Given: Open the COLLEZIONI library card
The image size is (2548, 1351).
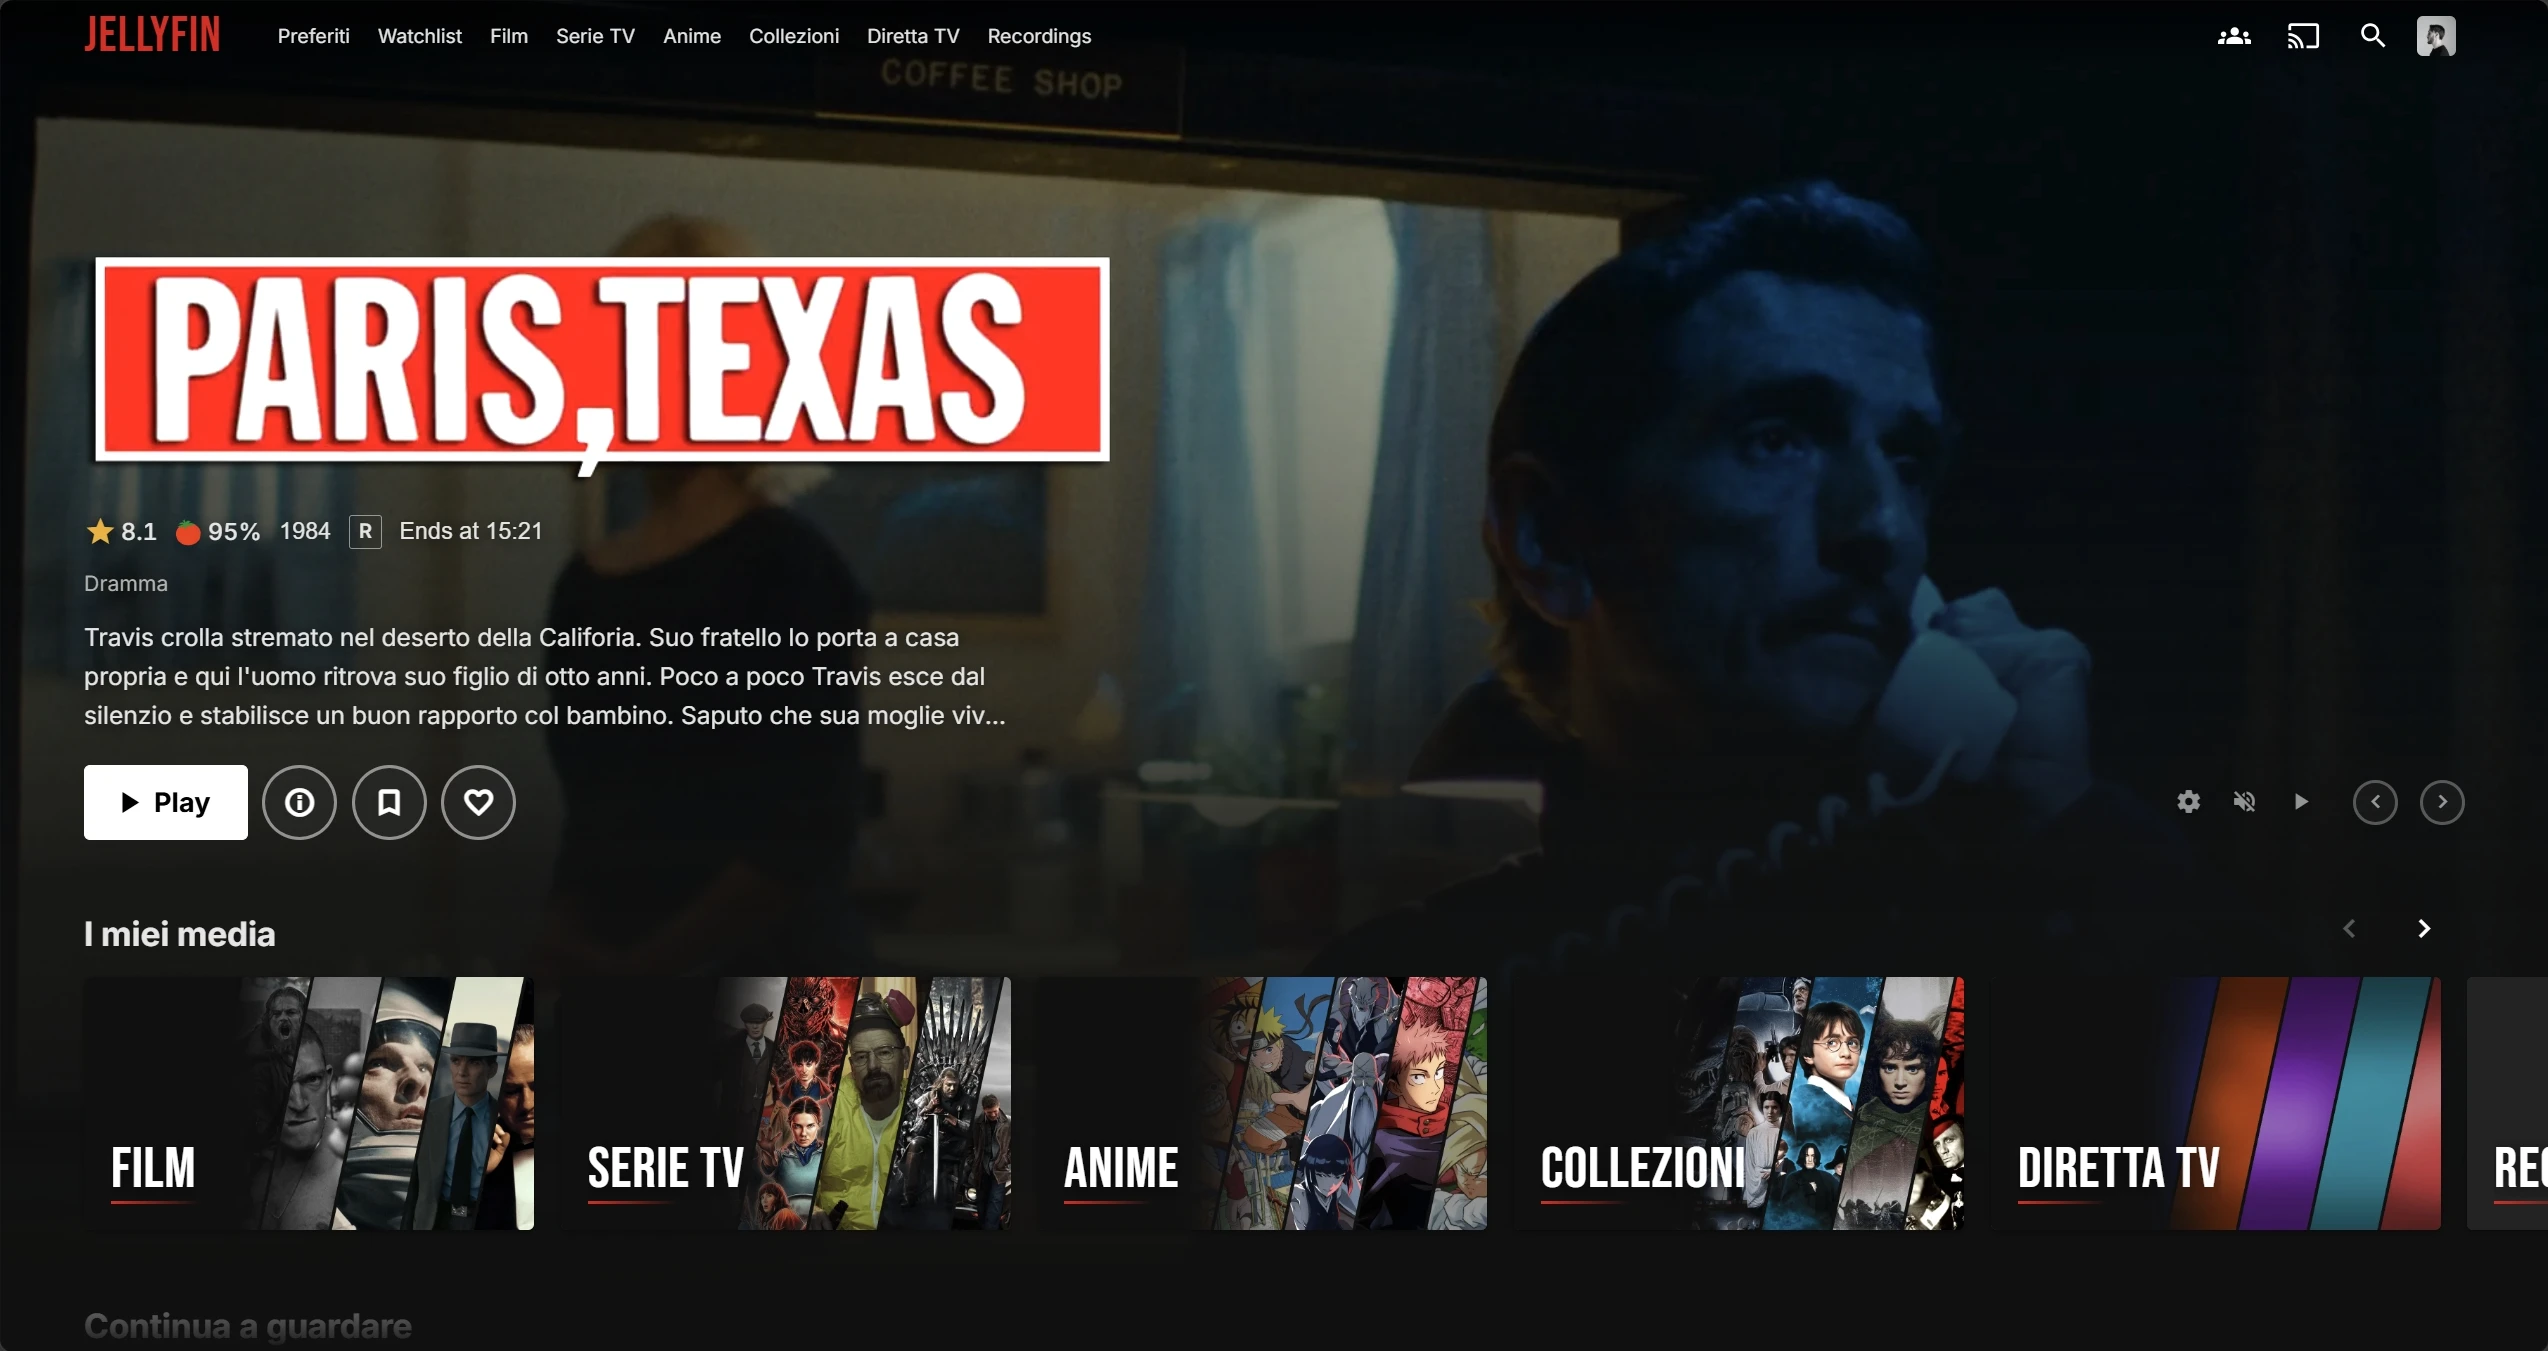Looking at the screenshot, I should point(1739,1103).
